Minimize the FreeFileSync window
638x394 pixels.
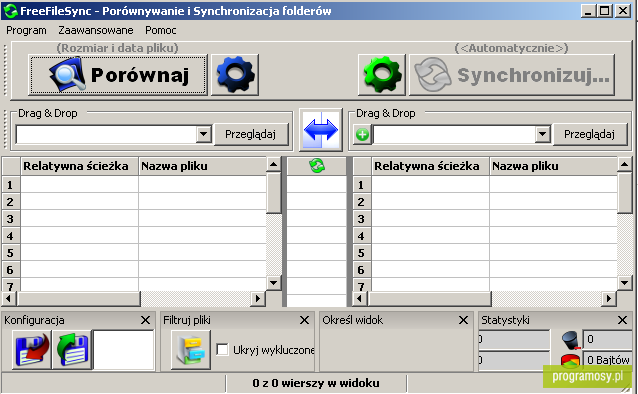(x=588, y=11)
